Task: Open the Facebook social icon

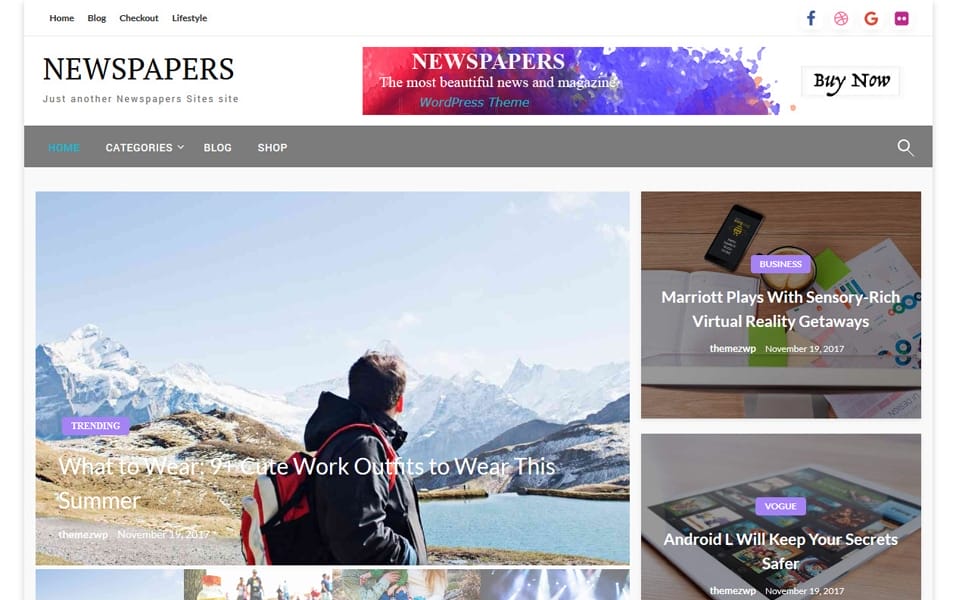Action: (x=811, y=18)
